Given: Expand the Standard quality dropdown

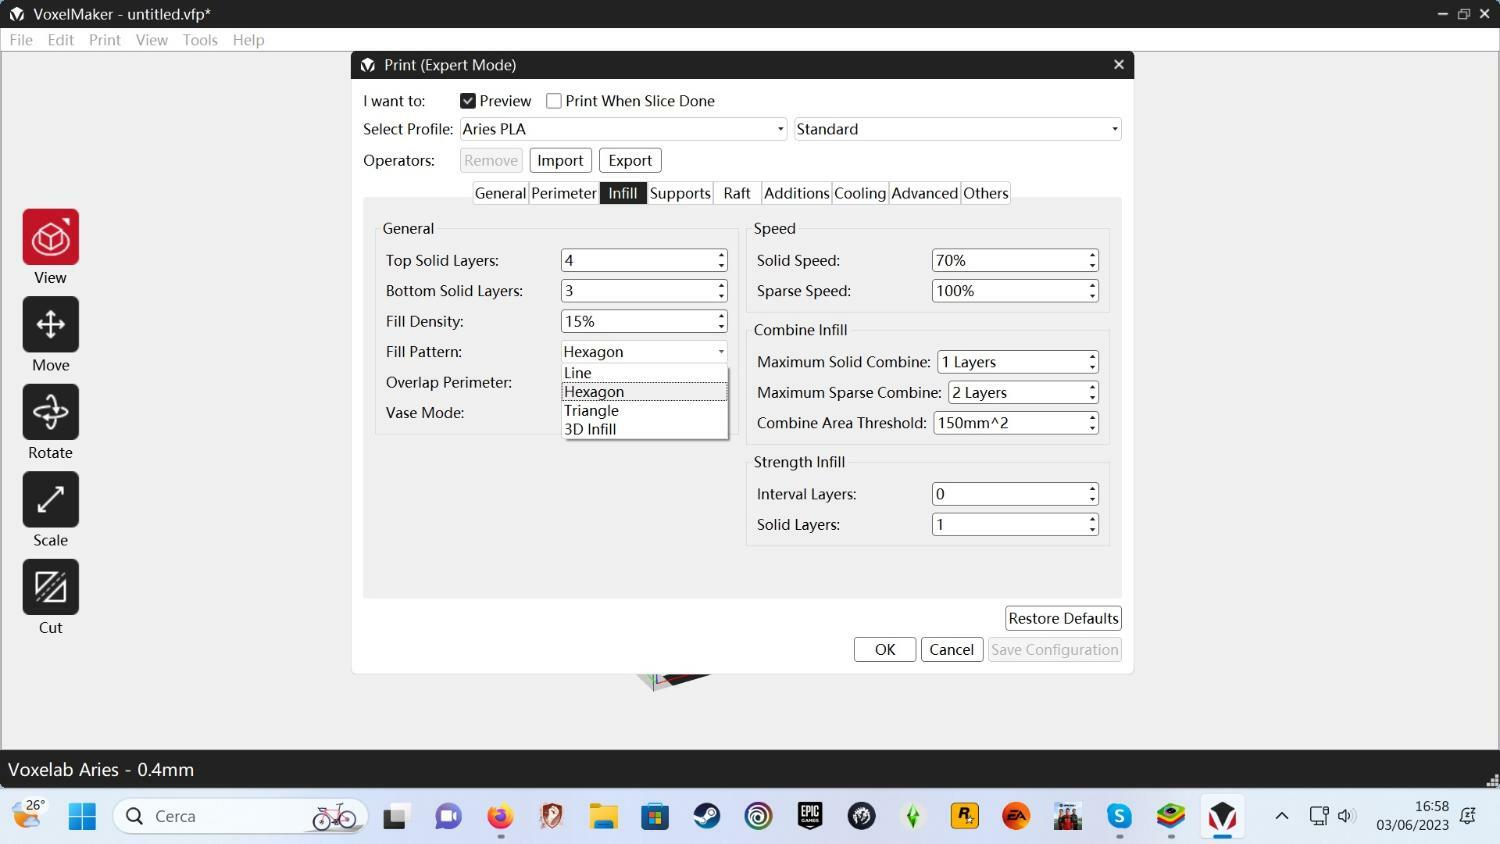Looking at the screenshot, I should 957,129.
